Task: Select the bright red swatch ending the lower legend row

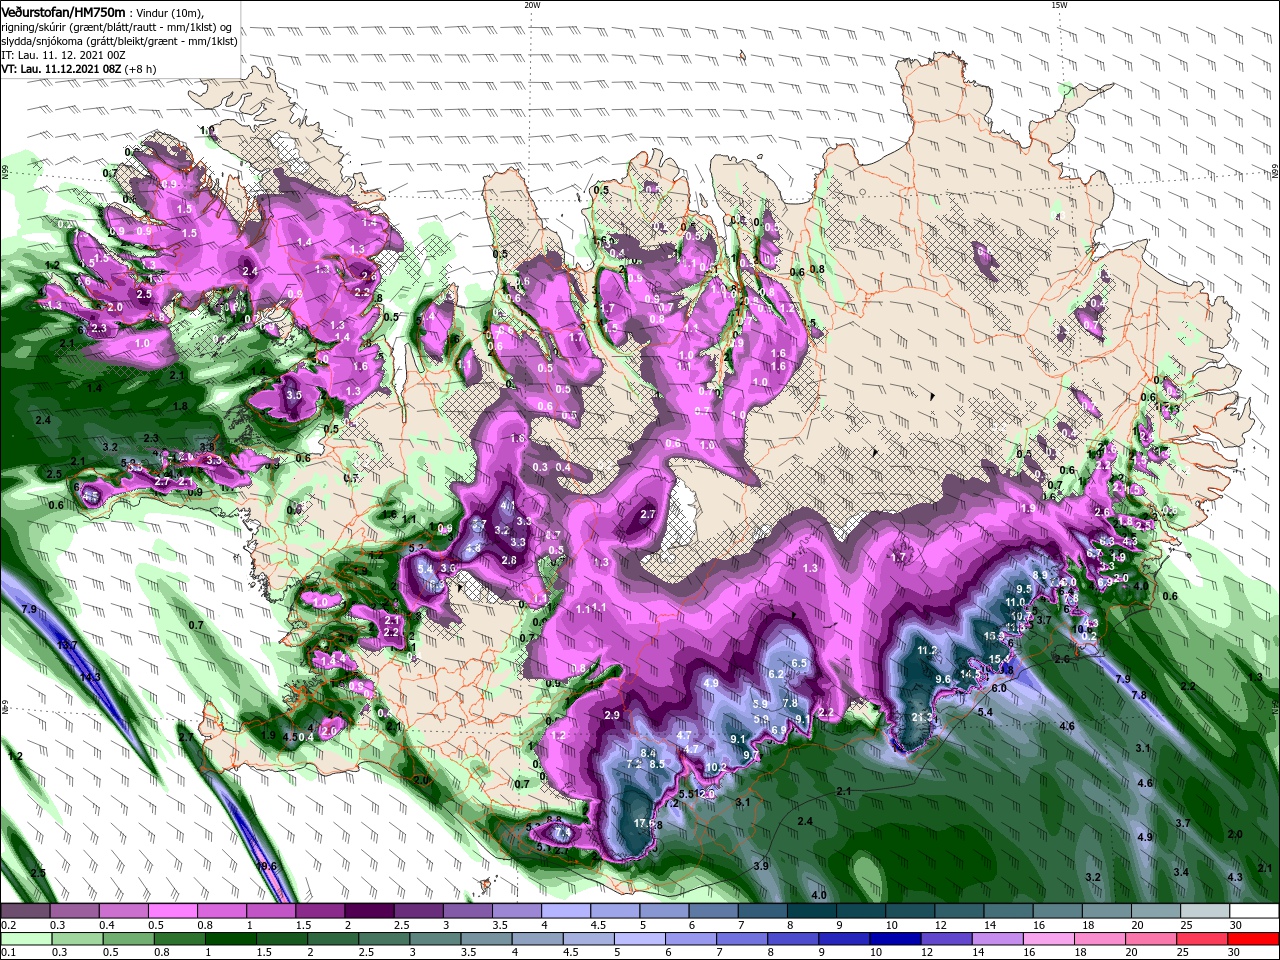Action: pos(1255,939)
